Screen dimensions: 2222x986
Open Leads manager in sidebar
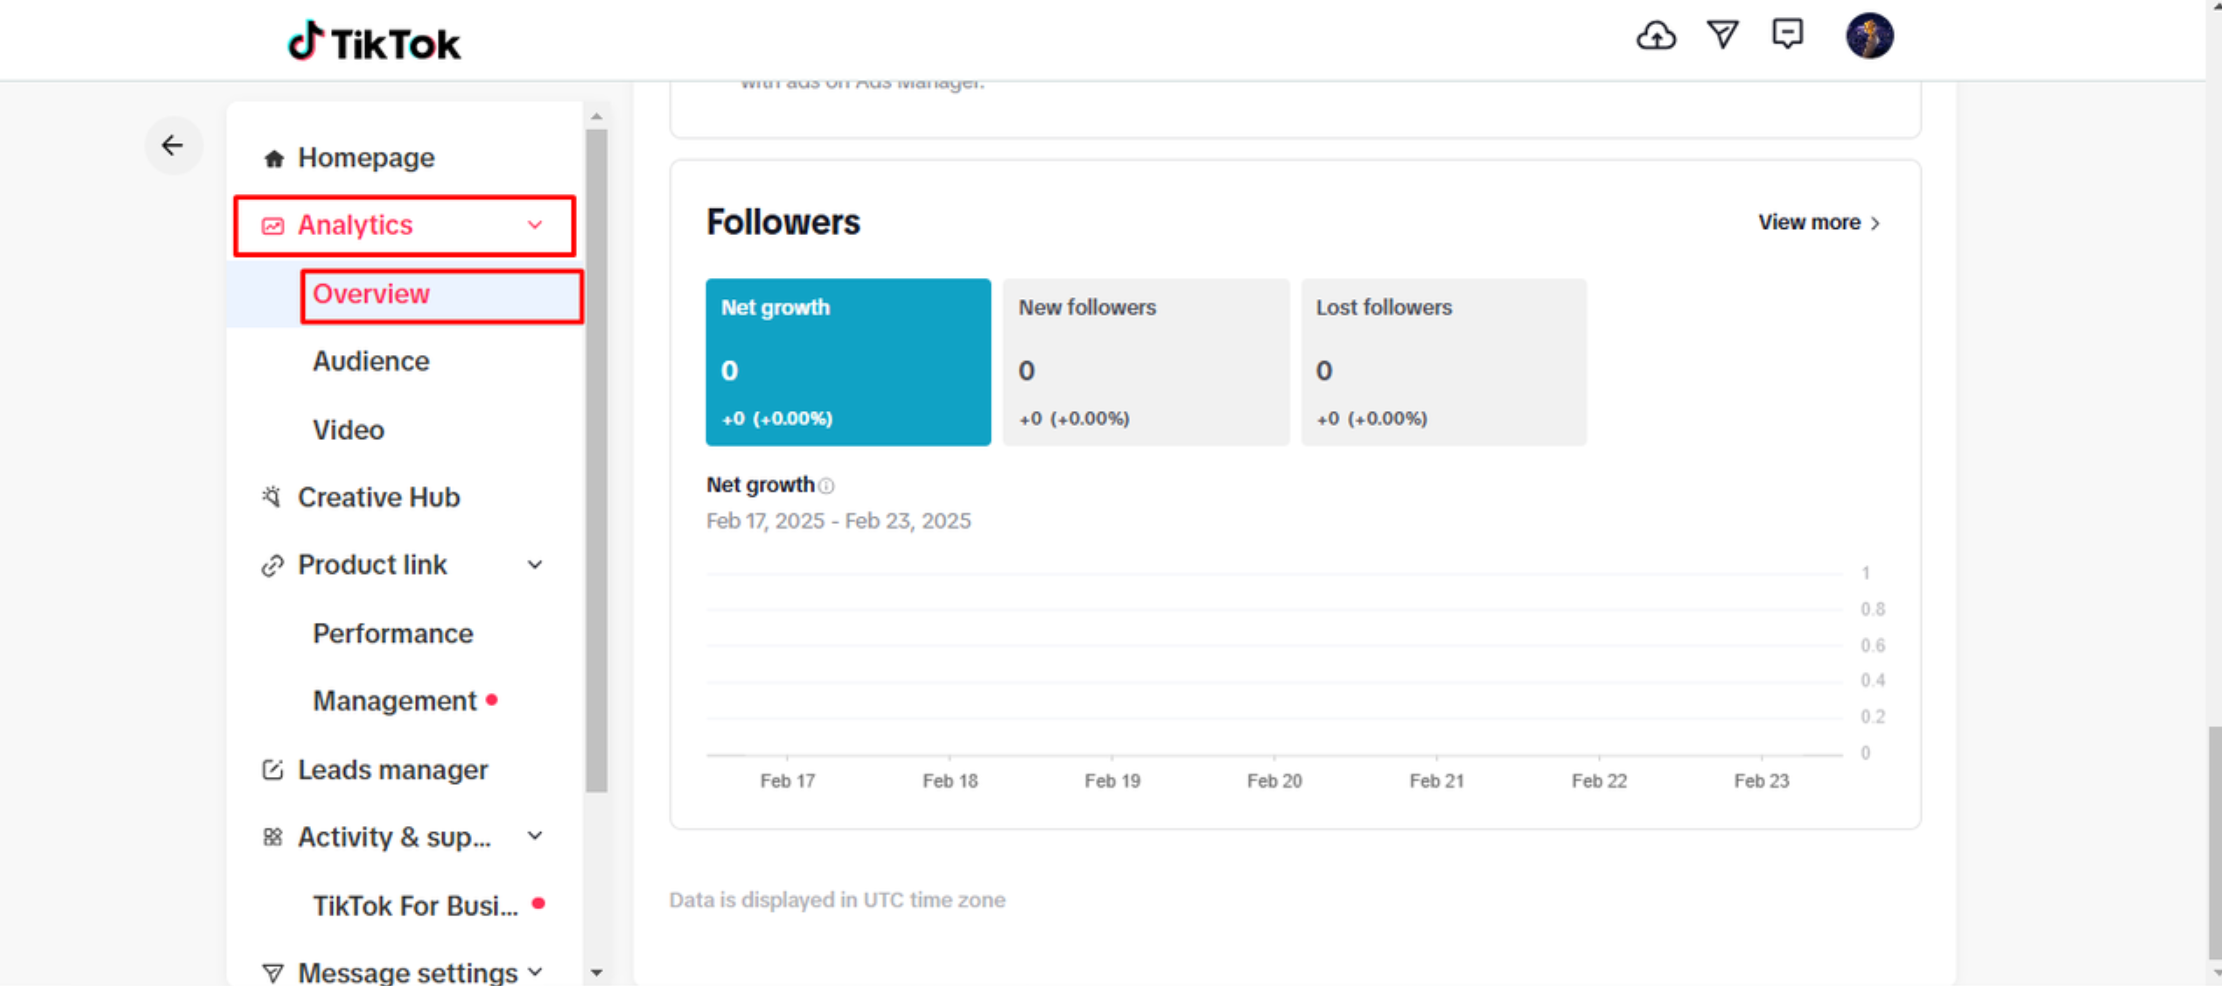pos(392,769)
